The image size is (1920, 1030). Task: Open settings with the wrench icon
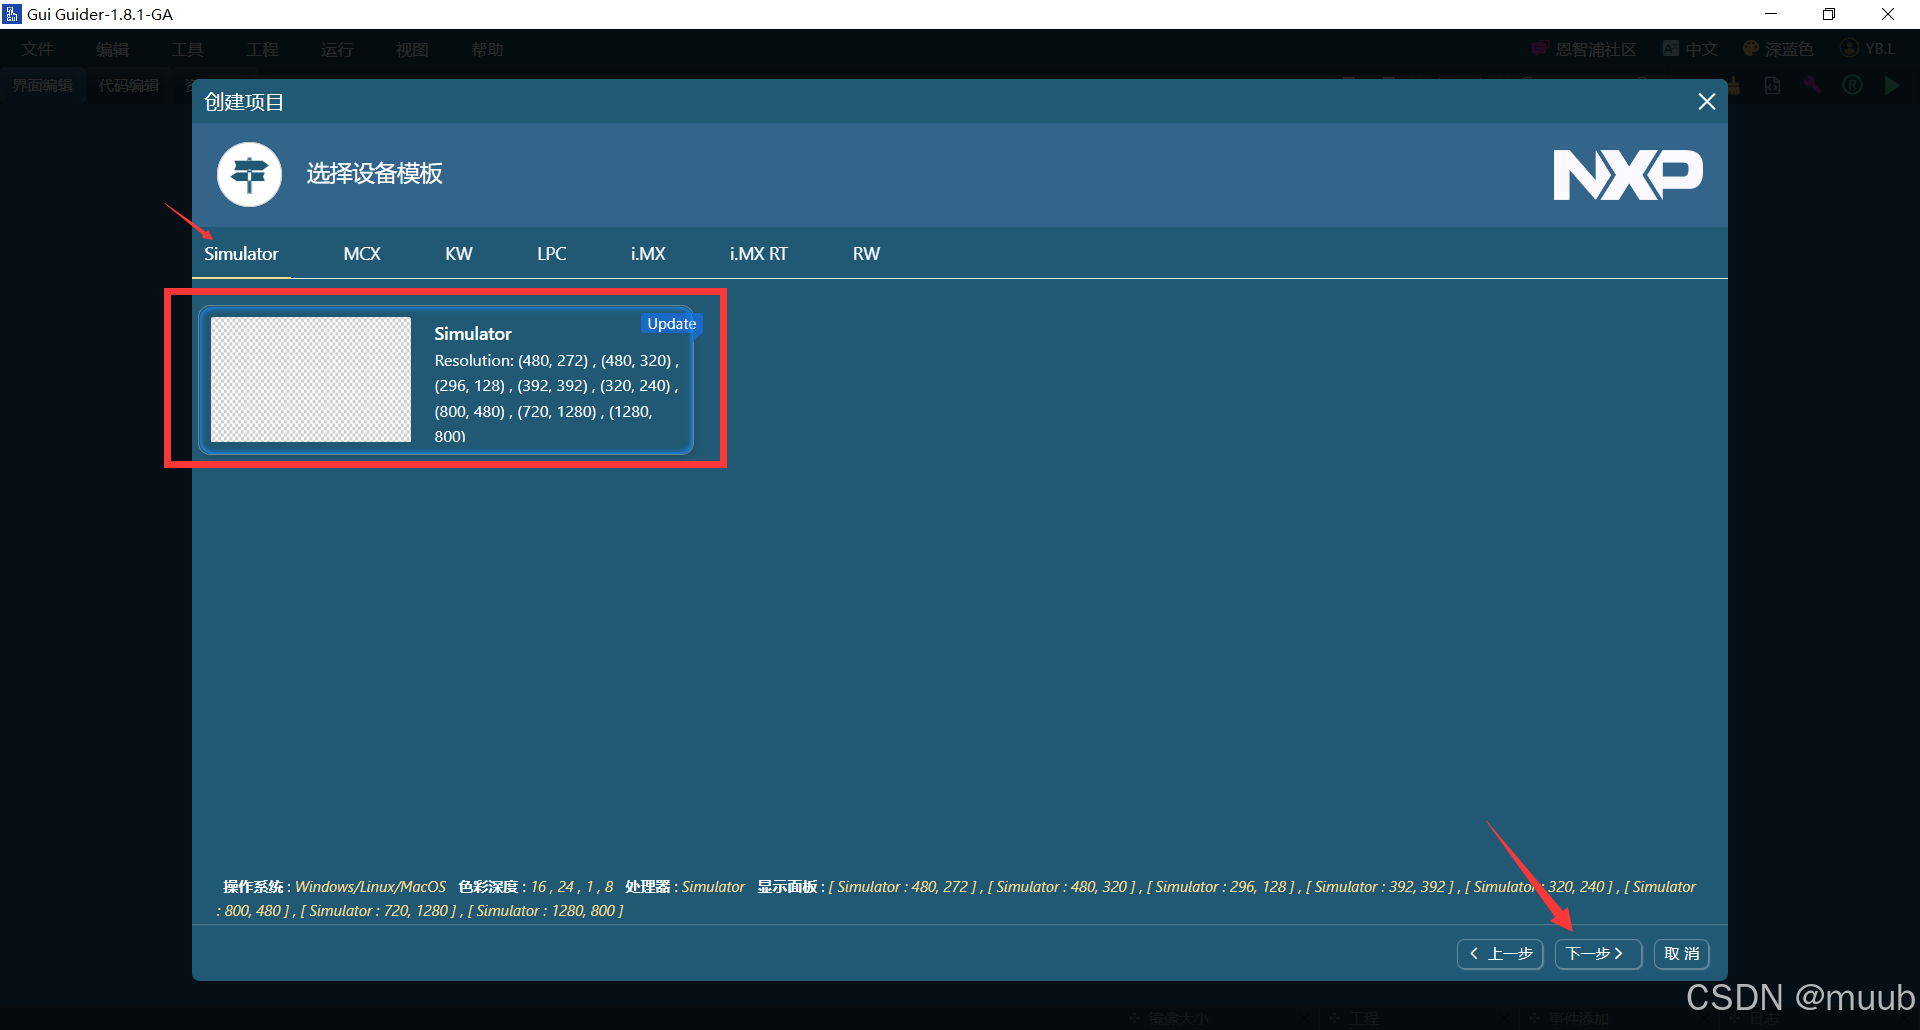pos(1812,86)
